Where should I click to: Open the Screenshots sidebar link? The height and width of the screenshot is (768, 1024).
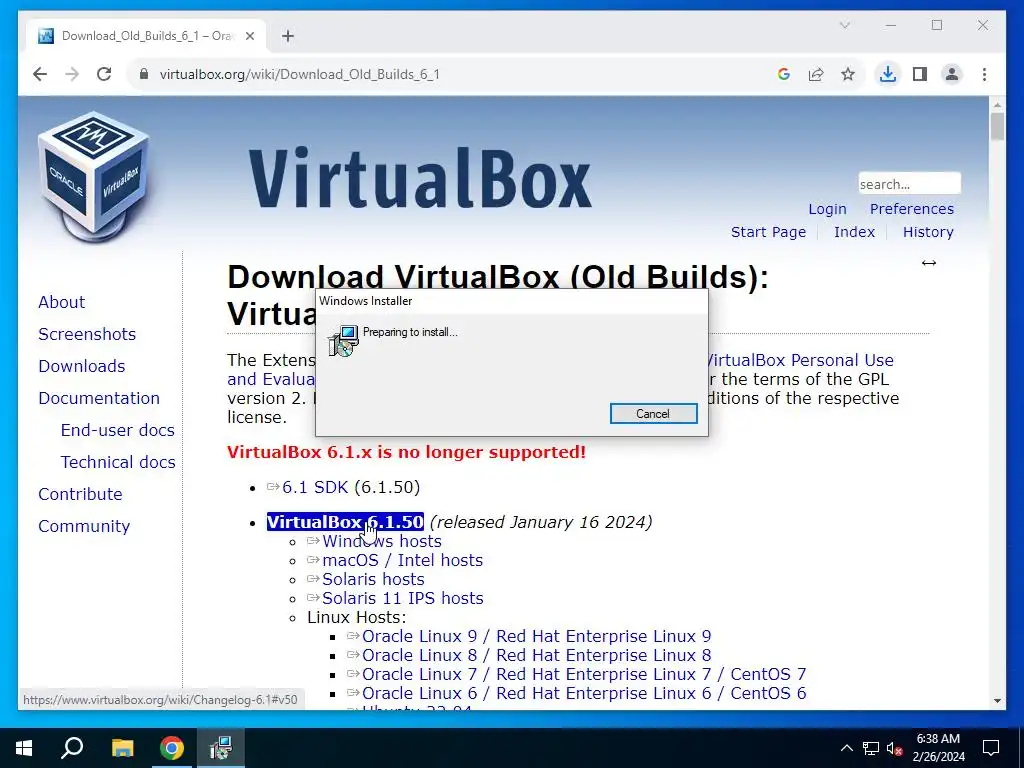click(87, 334)
